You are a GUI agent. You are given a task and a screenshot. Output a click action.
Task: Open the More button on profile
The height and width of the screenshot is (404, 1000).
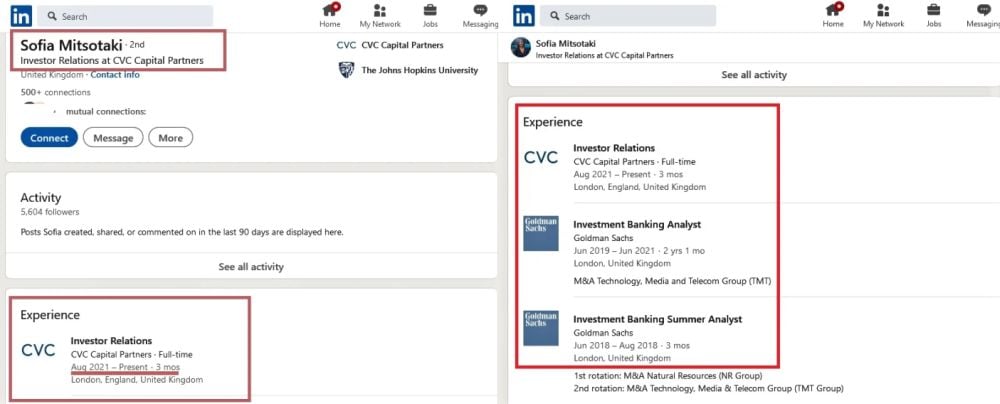170,138
